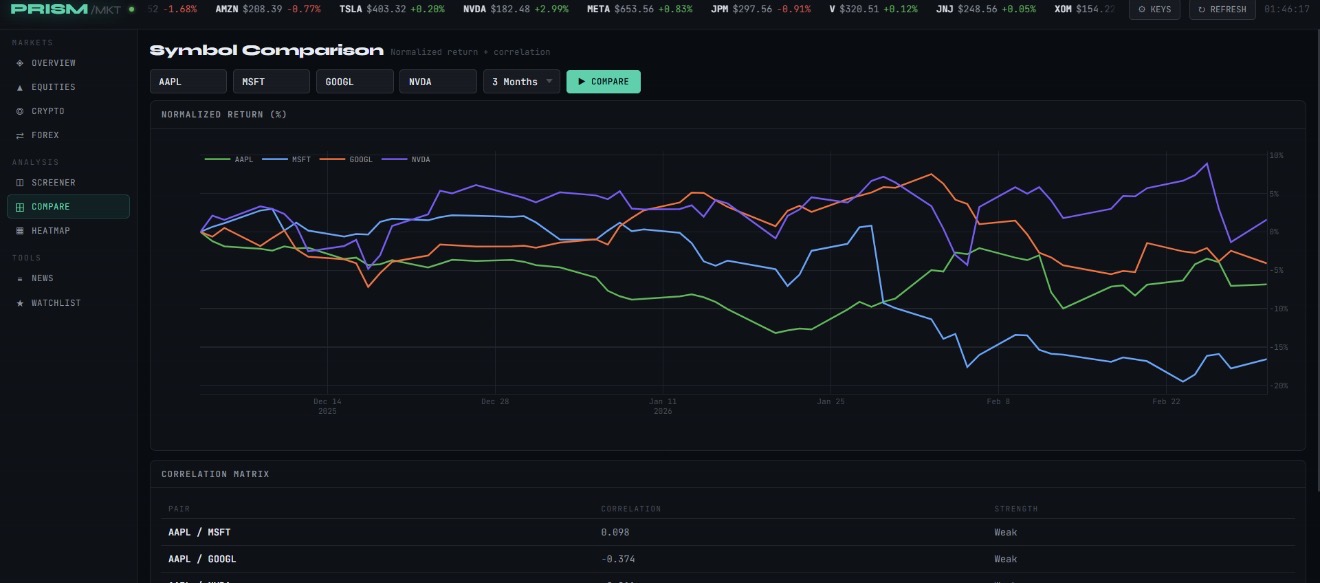Focus the fourth symbol field NVDA
This screenshot has height=583, width=1320.
437,82
